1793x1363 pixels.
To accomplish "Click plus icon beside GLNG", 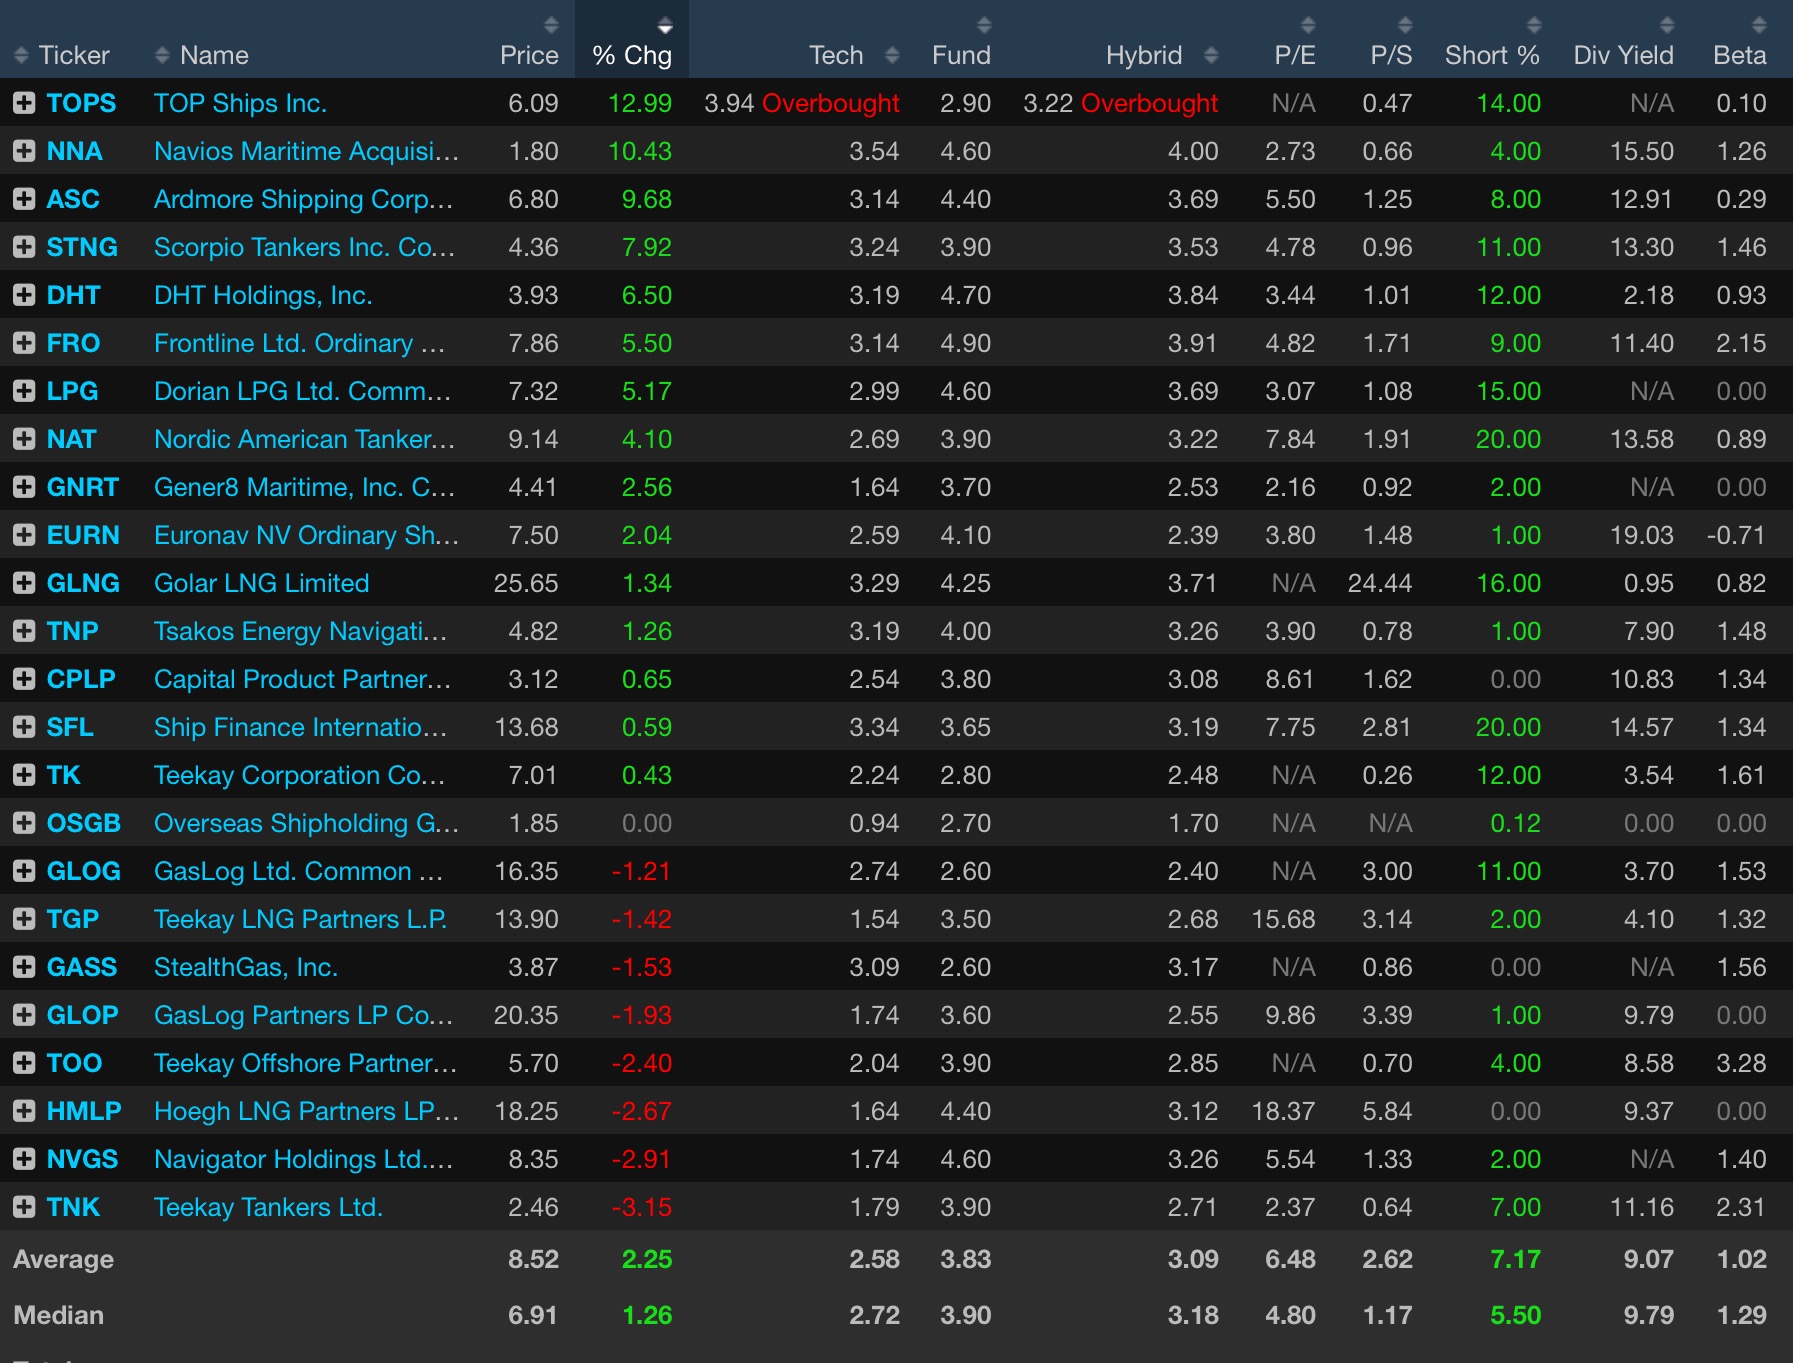I will coord(24,583).
